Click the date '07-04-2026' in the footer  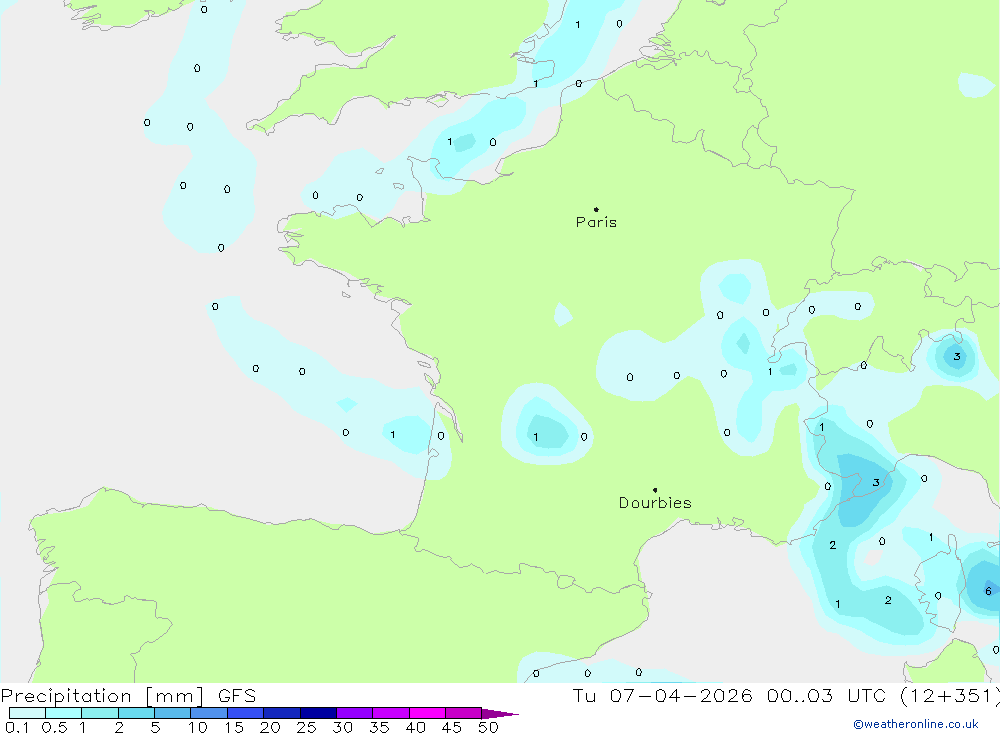coord(680,695)
